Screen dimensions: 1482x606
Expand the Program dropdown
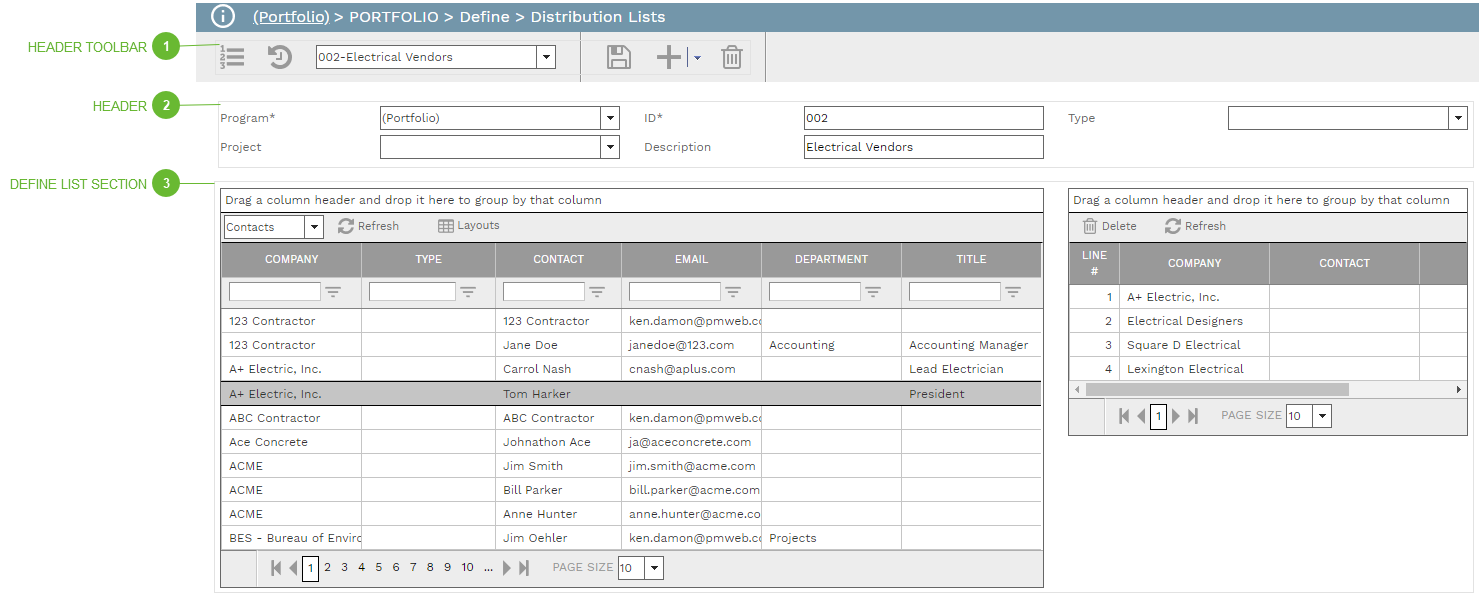pos(610,118)
